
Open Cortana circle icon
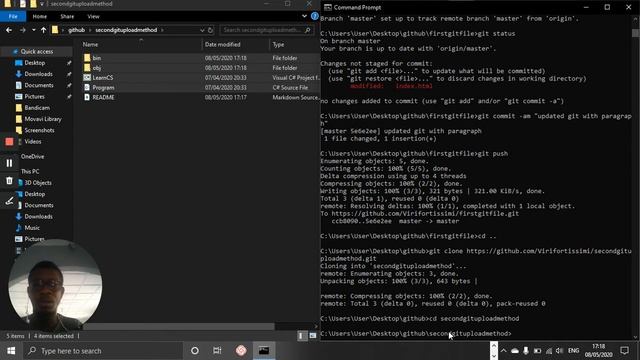coord(195,351)
